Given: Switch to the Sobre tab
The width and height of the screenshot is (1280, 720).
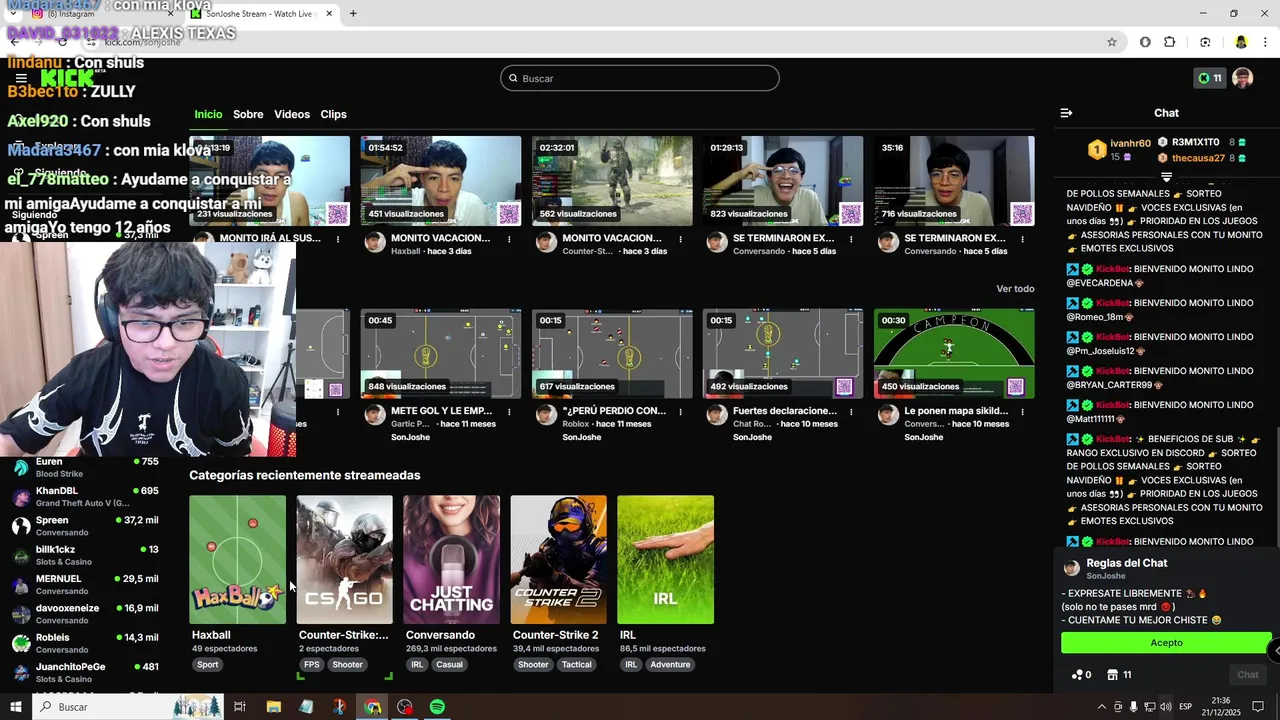Looking at the screenshot, I should point(248,114).
